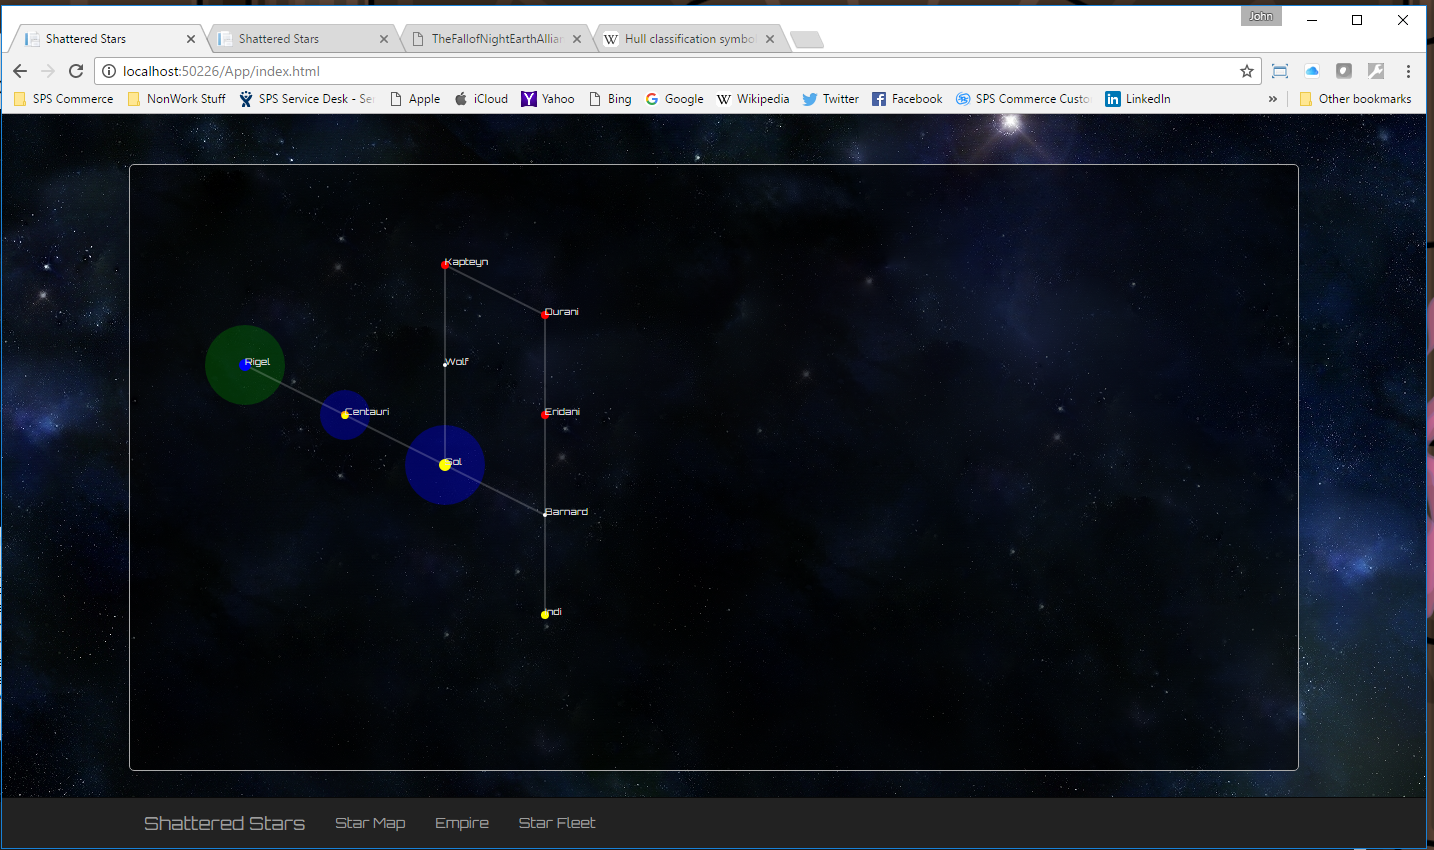Image resolution: width=1434 pixels, height=850 pixels.
Task: Click the Indi yellow star
Action: [545, 615]
